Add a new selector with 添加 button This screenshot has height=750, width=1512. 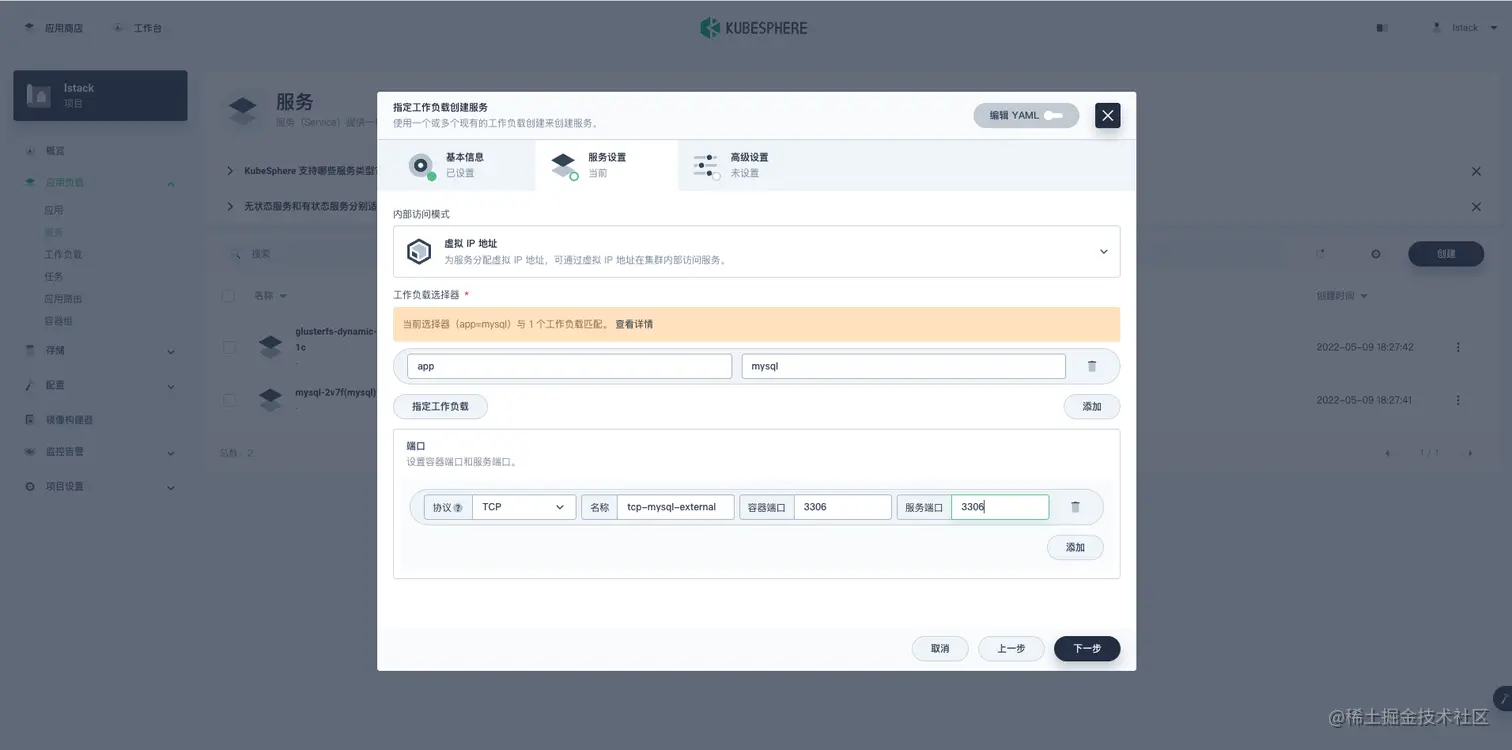click(x=1091, y=407)
